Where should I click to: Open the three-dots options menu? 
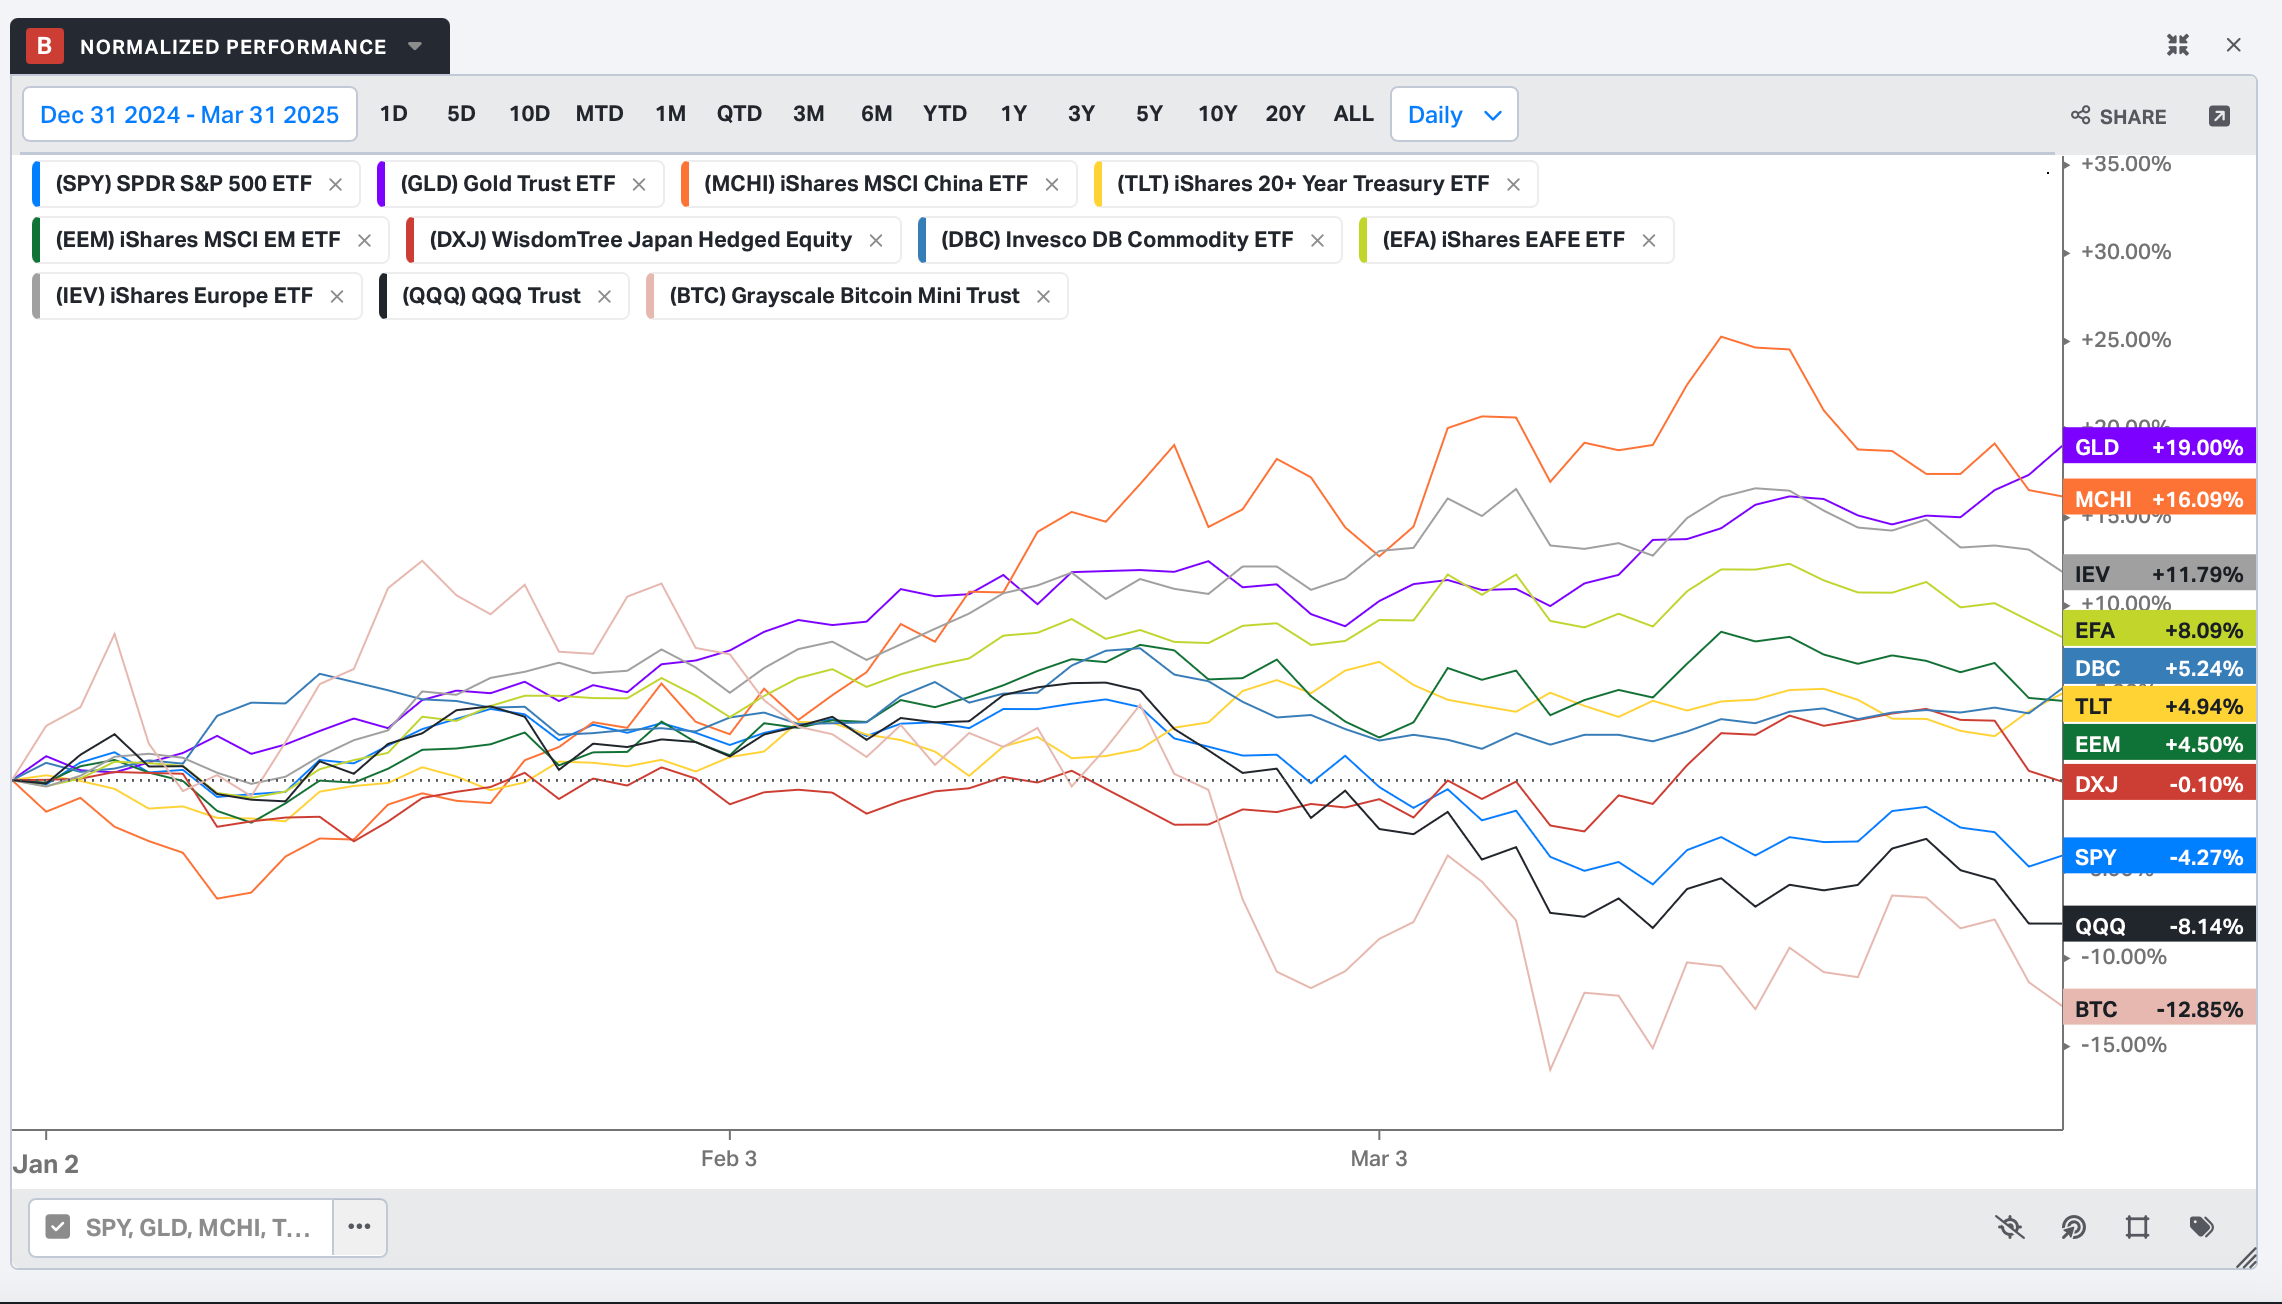pos(359,1227)
